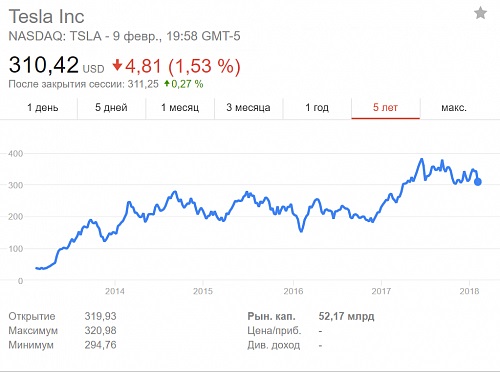Screen dimensions: 500x372
Task: Switch to 5 дней range
Action: coord(111,108)
